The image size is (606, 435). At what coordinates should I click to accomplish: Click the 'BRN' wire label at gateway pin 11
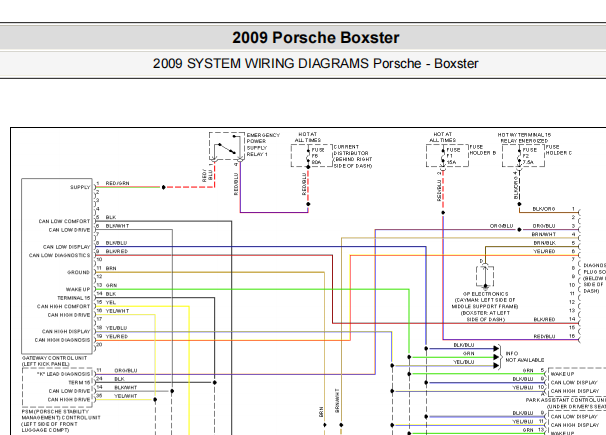pyautogui.click(x=111, y=268)
